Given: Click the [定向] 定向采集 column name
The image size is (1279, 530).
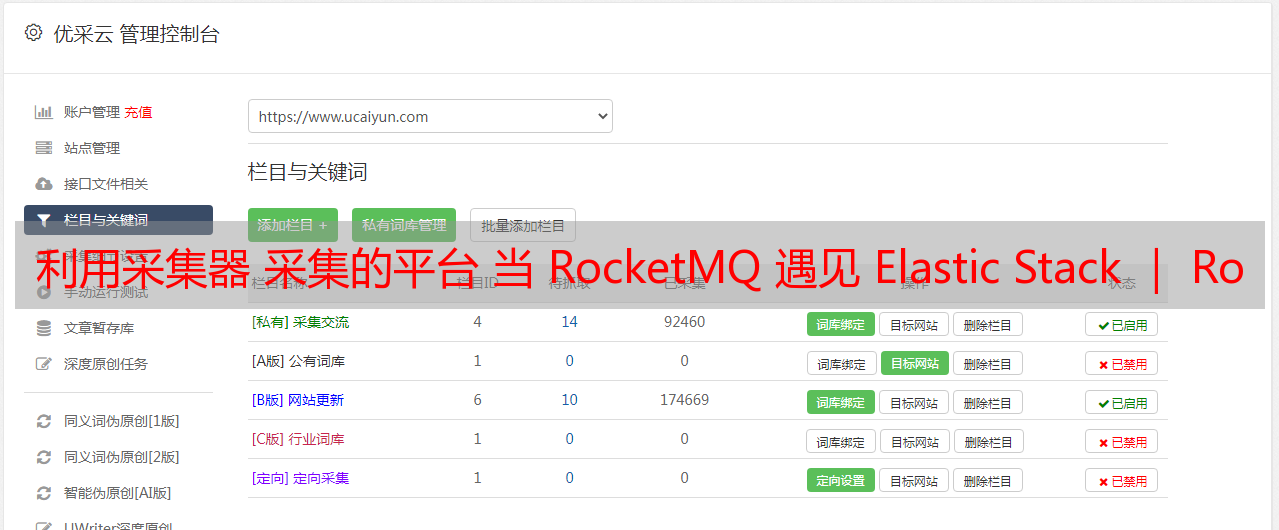Looking at the screenshot, I should tap(300, 478).
